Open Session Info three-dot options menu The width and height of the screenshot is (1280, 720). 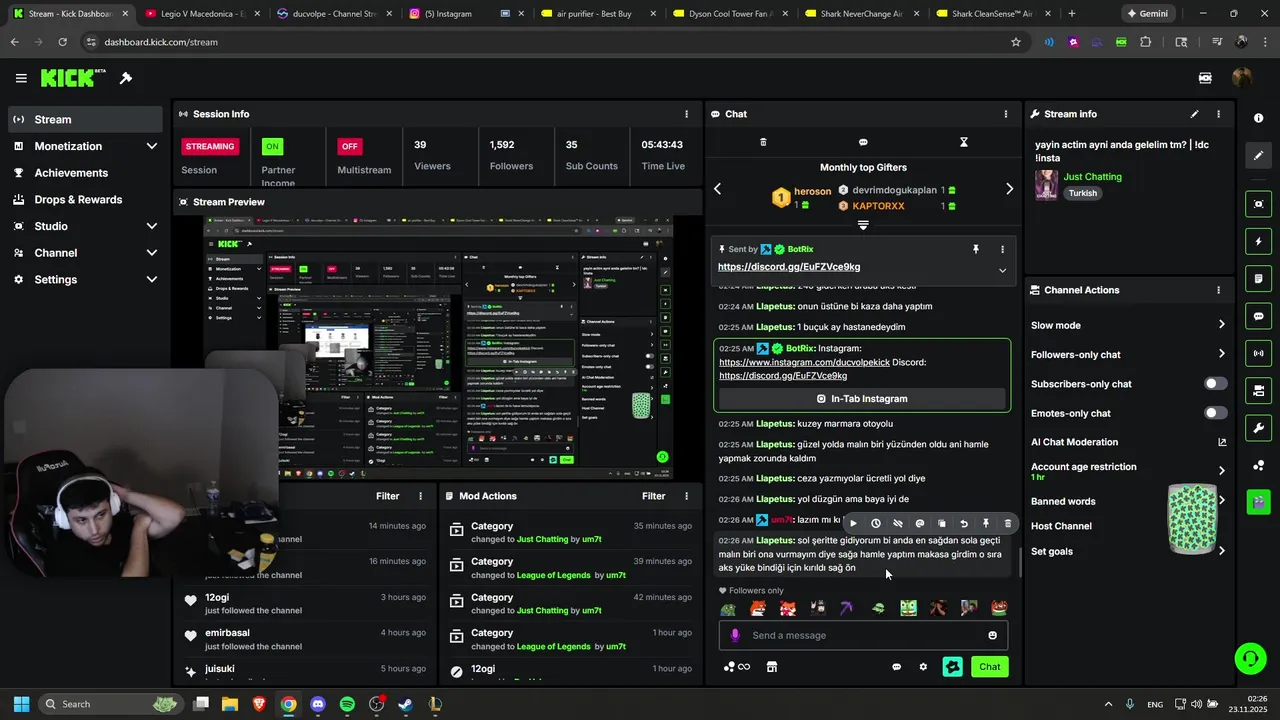tap(686, 114)
